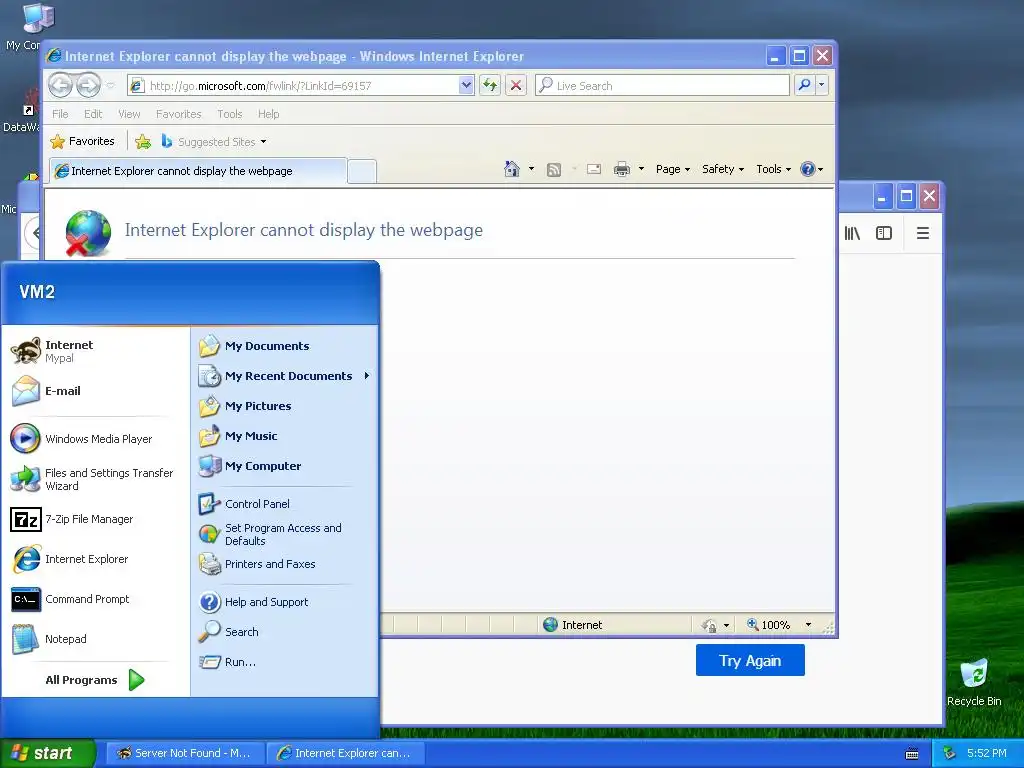The height and width of the screenshot is (768, 1024).
Task: Open a new blank IE tab
Action: [x=362, y=172]
